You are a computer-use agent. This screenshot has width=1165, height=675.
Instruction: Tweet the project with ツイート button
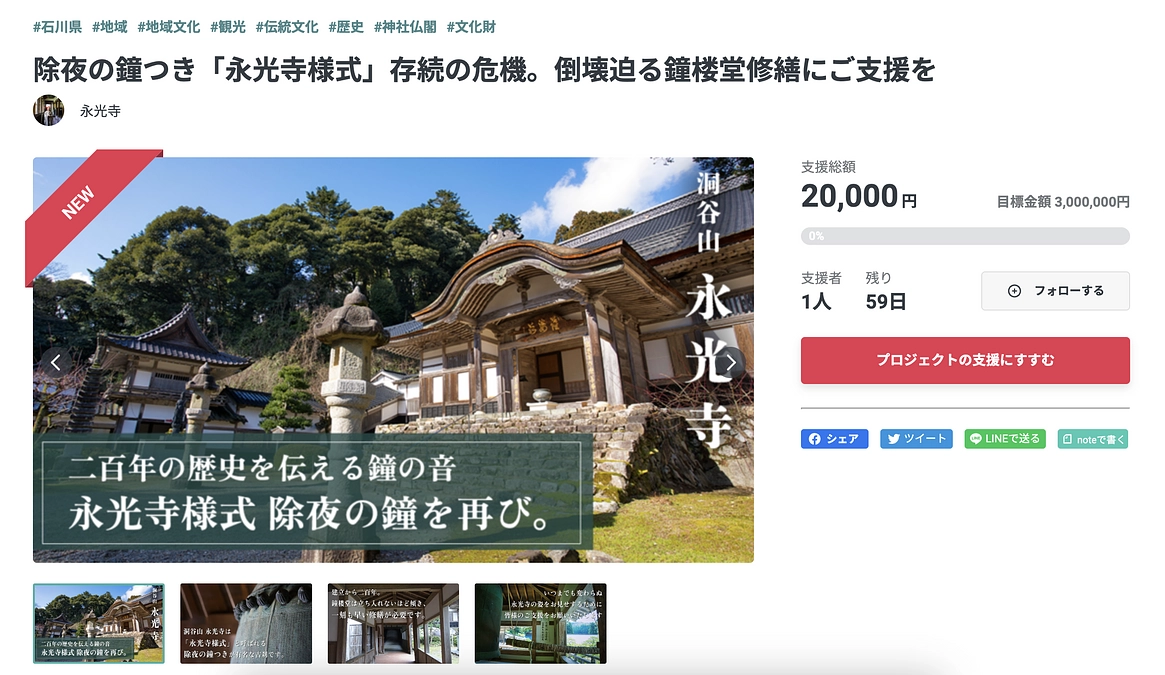click(916, 439)
